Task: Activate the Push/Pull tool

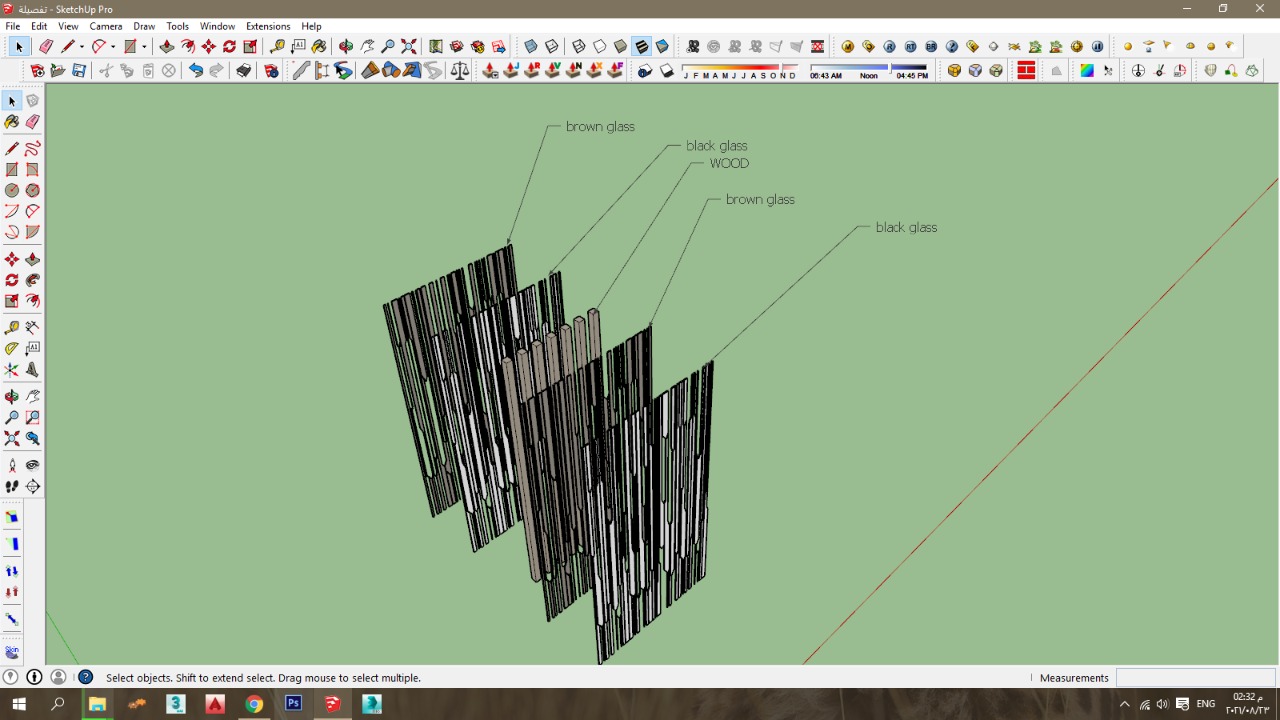Action: (x=167, y=46)
